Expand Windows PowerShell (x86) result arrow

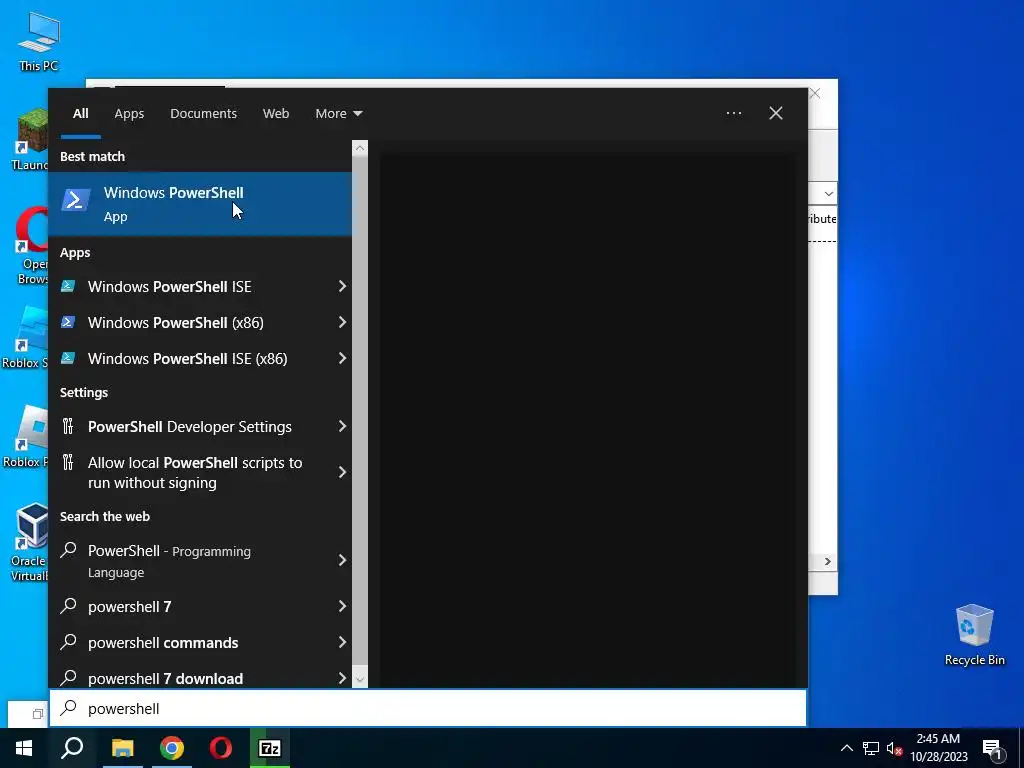click(x=342, y=322)
